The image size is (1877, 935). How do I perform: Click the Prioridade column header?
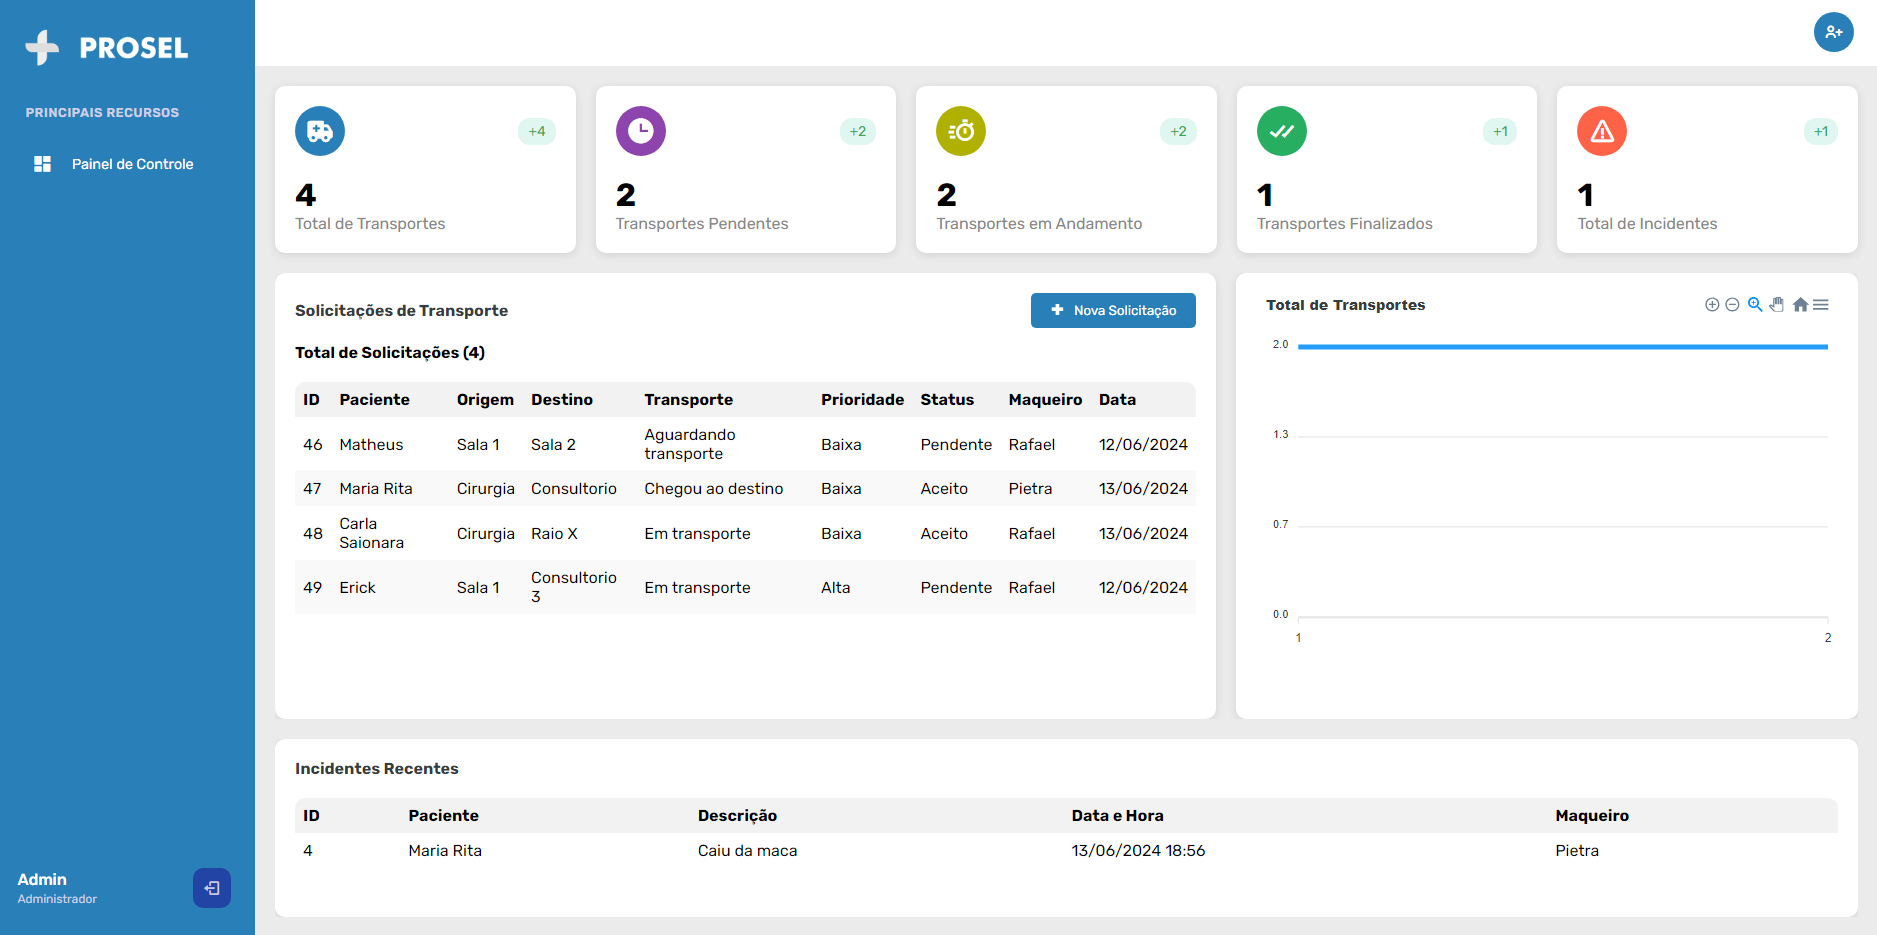(862, 400)
